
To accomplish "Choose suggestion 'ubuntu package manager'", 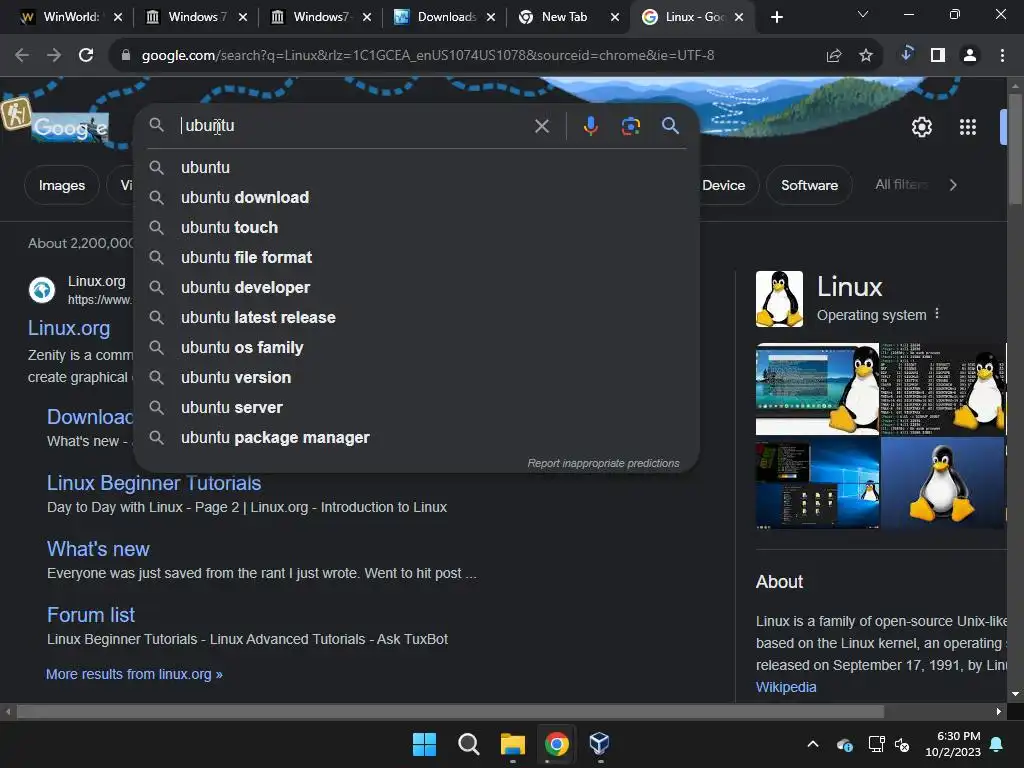I will tap(416, 438).
